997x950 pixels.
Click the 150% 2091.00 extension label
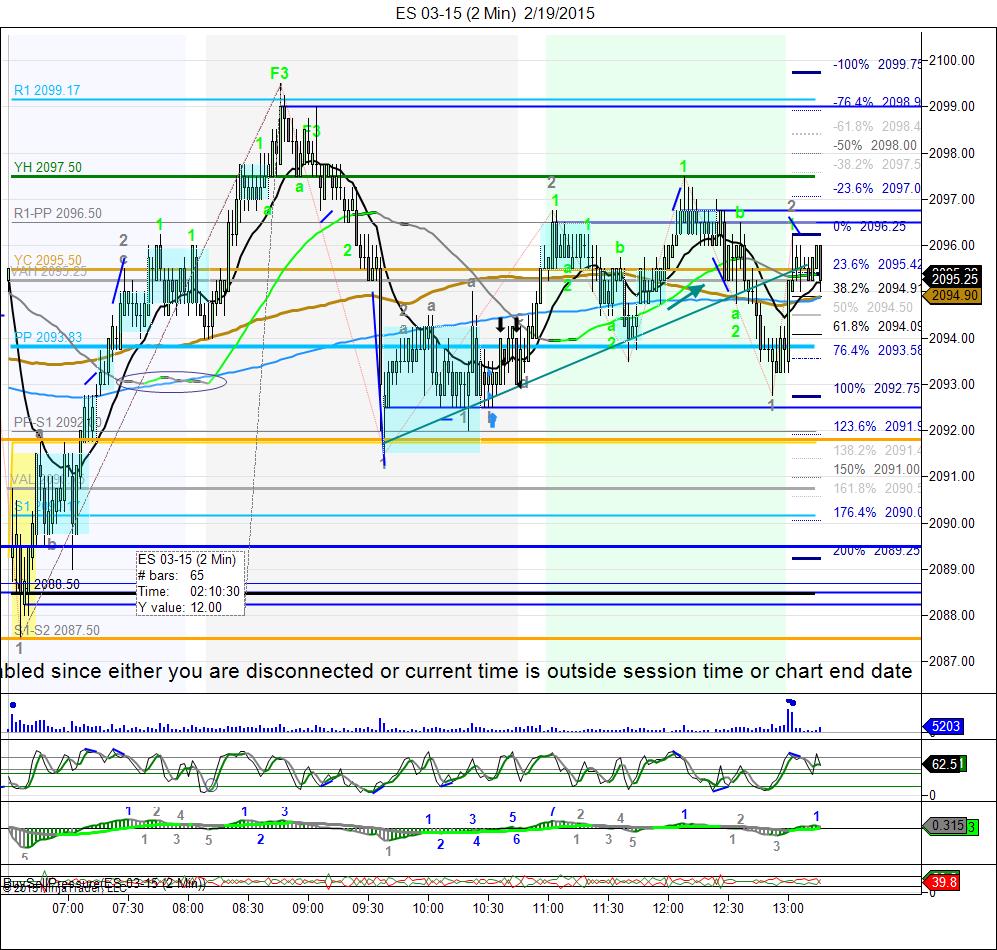tap(876, 469)
